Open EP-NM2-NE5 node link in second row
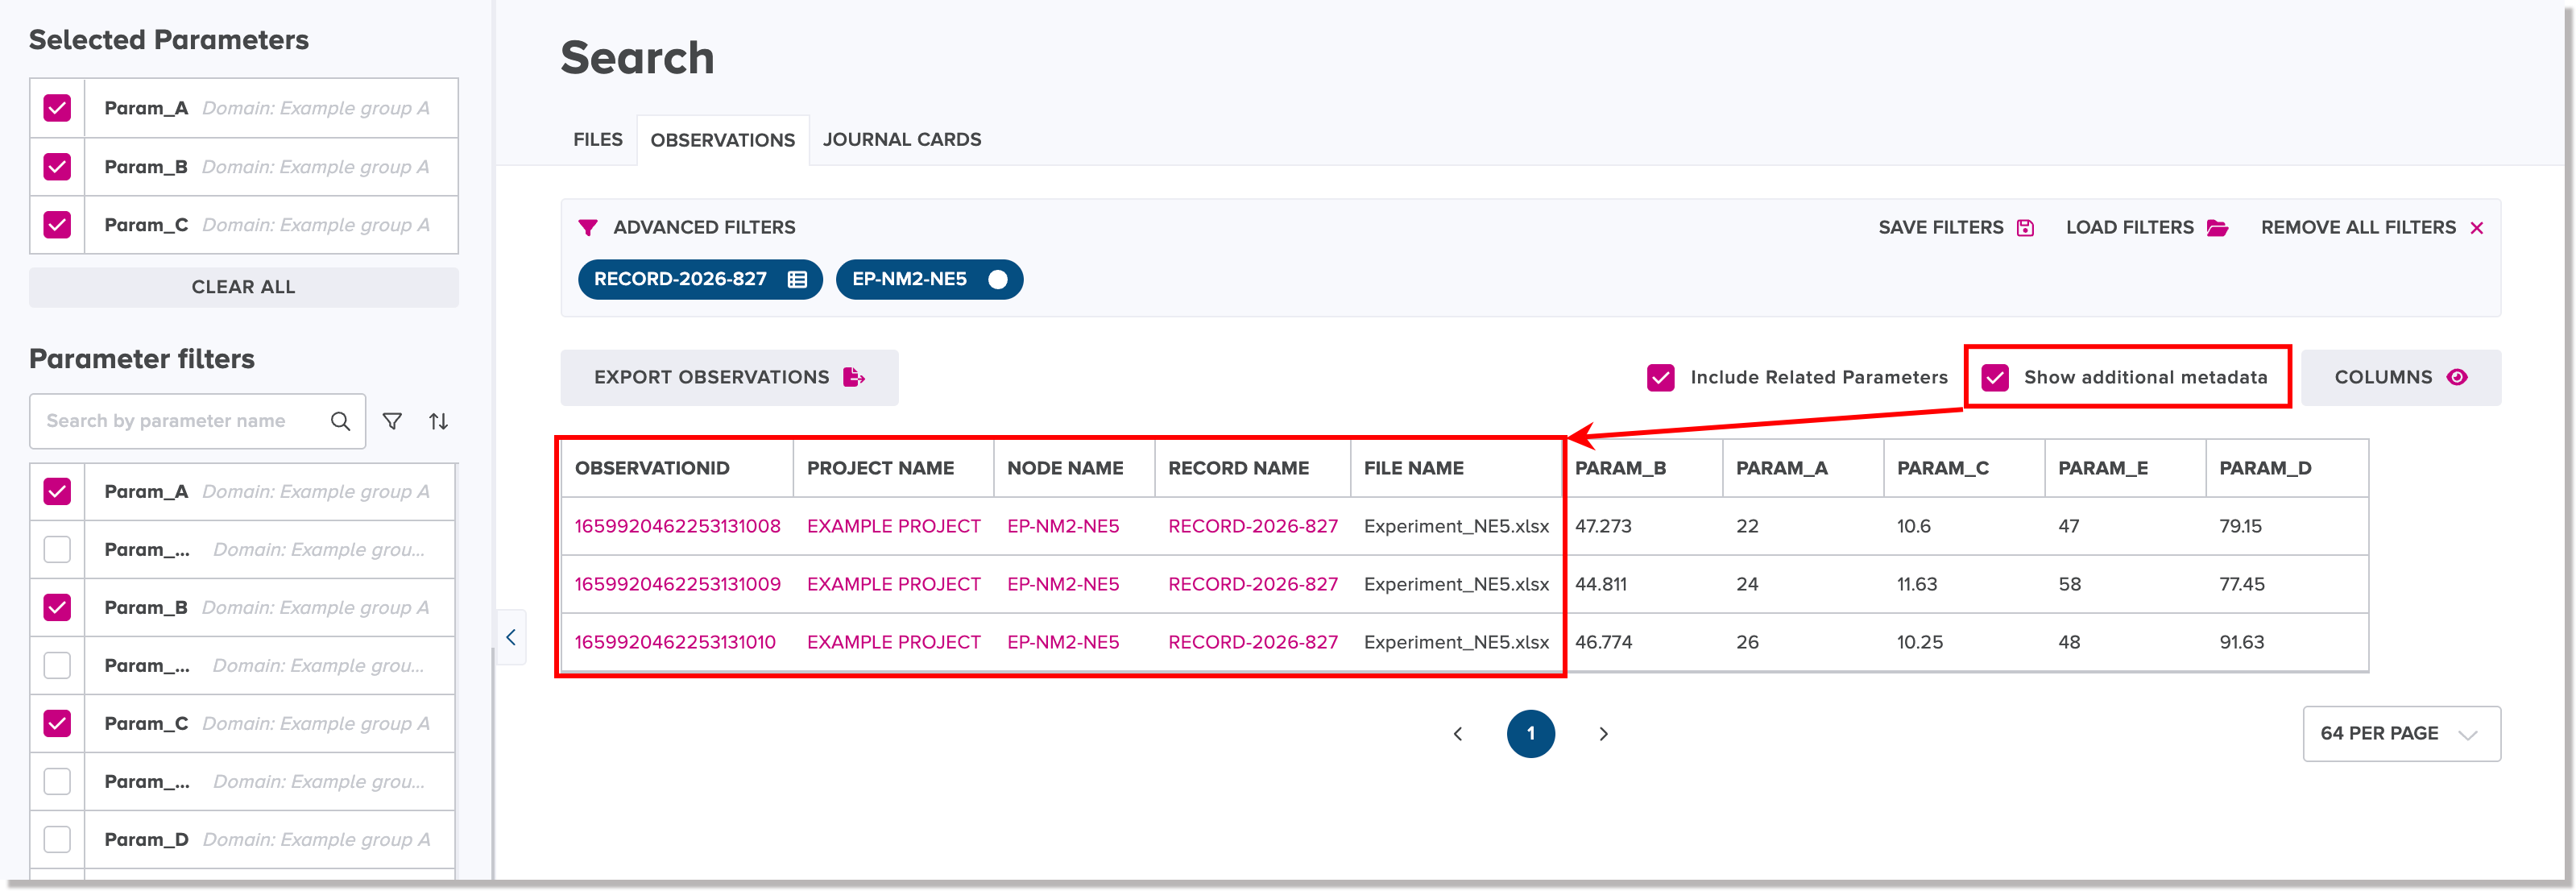The width and height of the screenshot is (2576, 891). (1063, 584)
